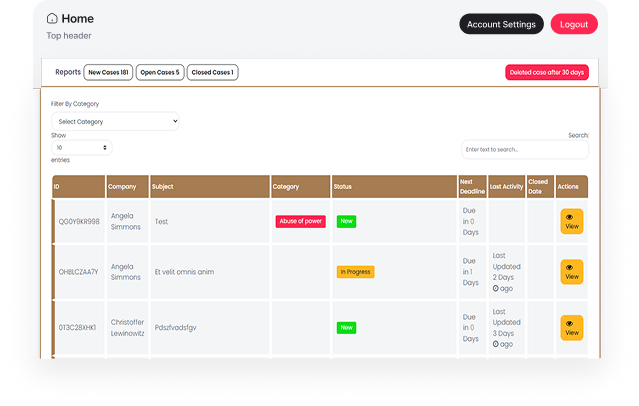Click the orange In Progress status badge
The image size is (639, 406).
[355, 272]
